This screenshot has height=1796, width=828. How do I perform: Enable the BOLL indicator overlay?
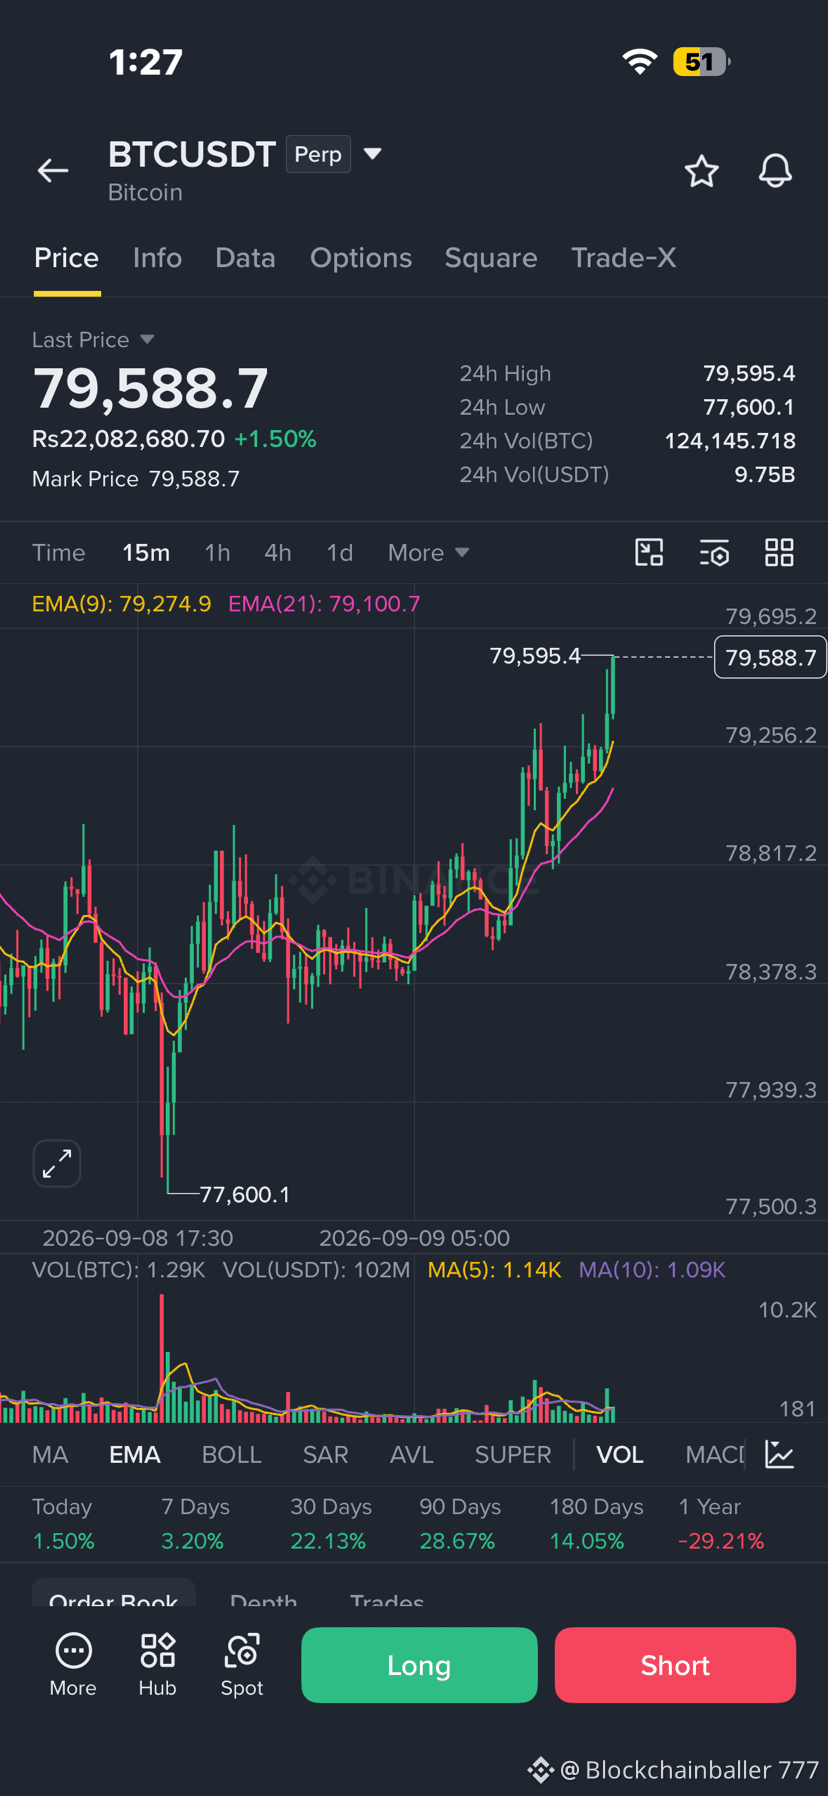231,1455
